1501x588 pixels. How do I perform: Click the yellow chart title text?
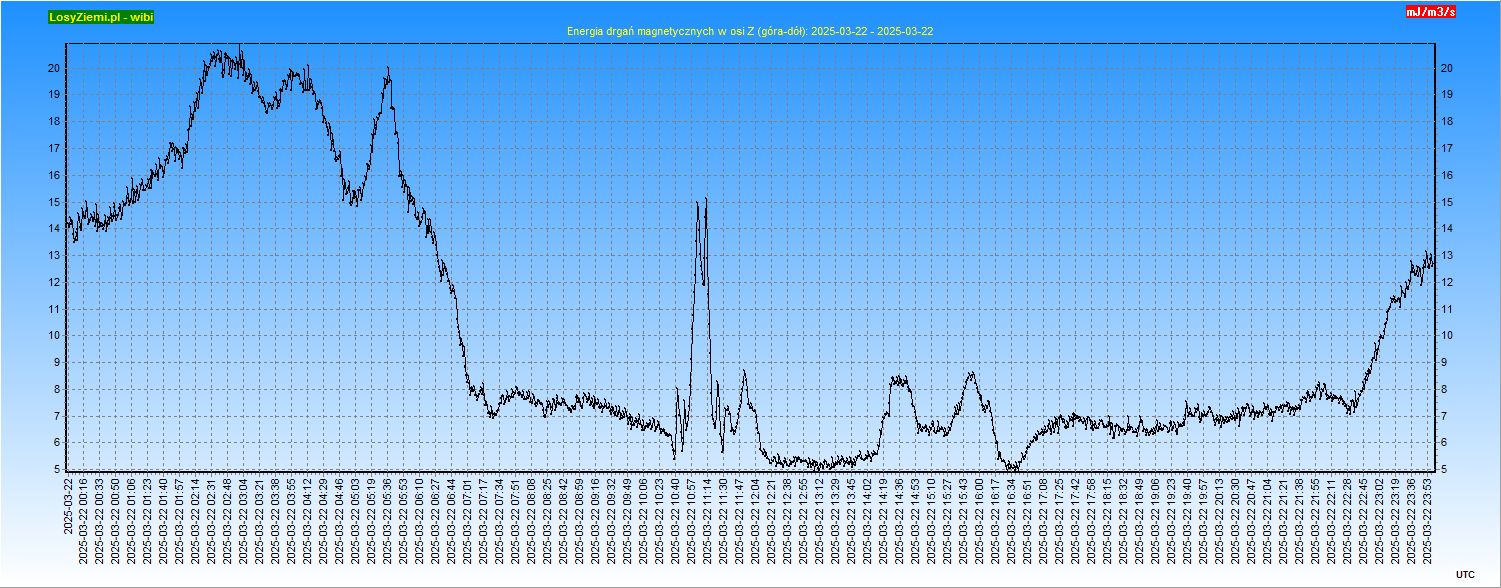(750, 32)
